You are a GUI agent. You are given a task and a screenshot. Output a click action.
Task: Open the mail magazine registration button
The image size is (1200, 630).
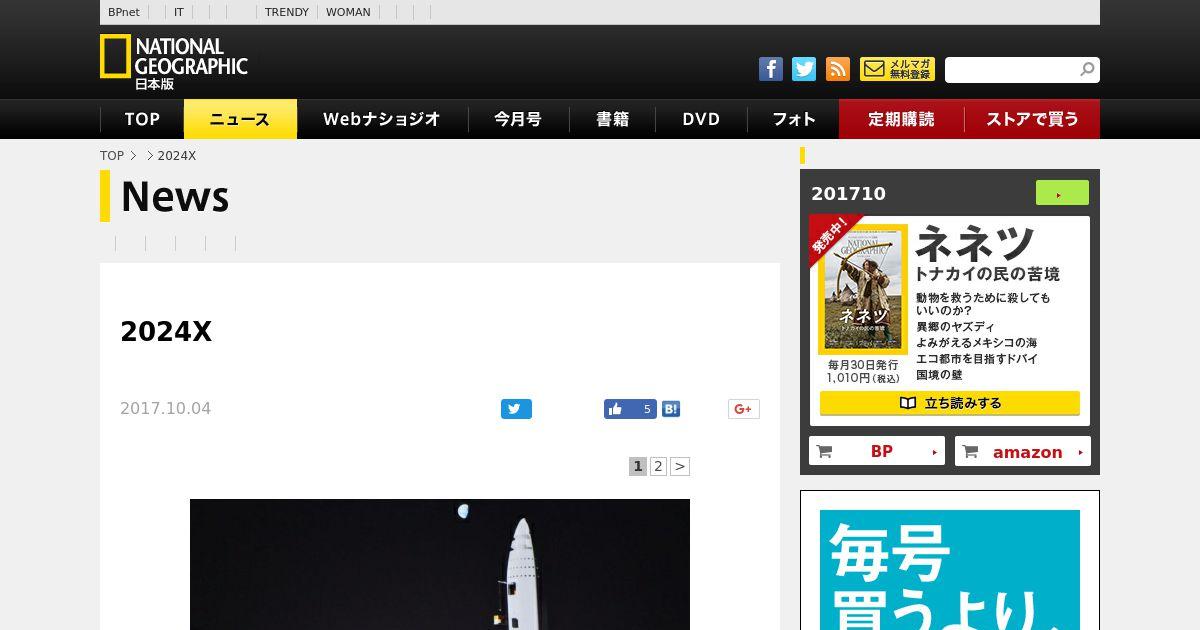(x=897, y=69)
